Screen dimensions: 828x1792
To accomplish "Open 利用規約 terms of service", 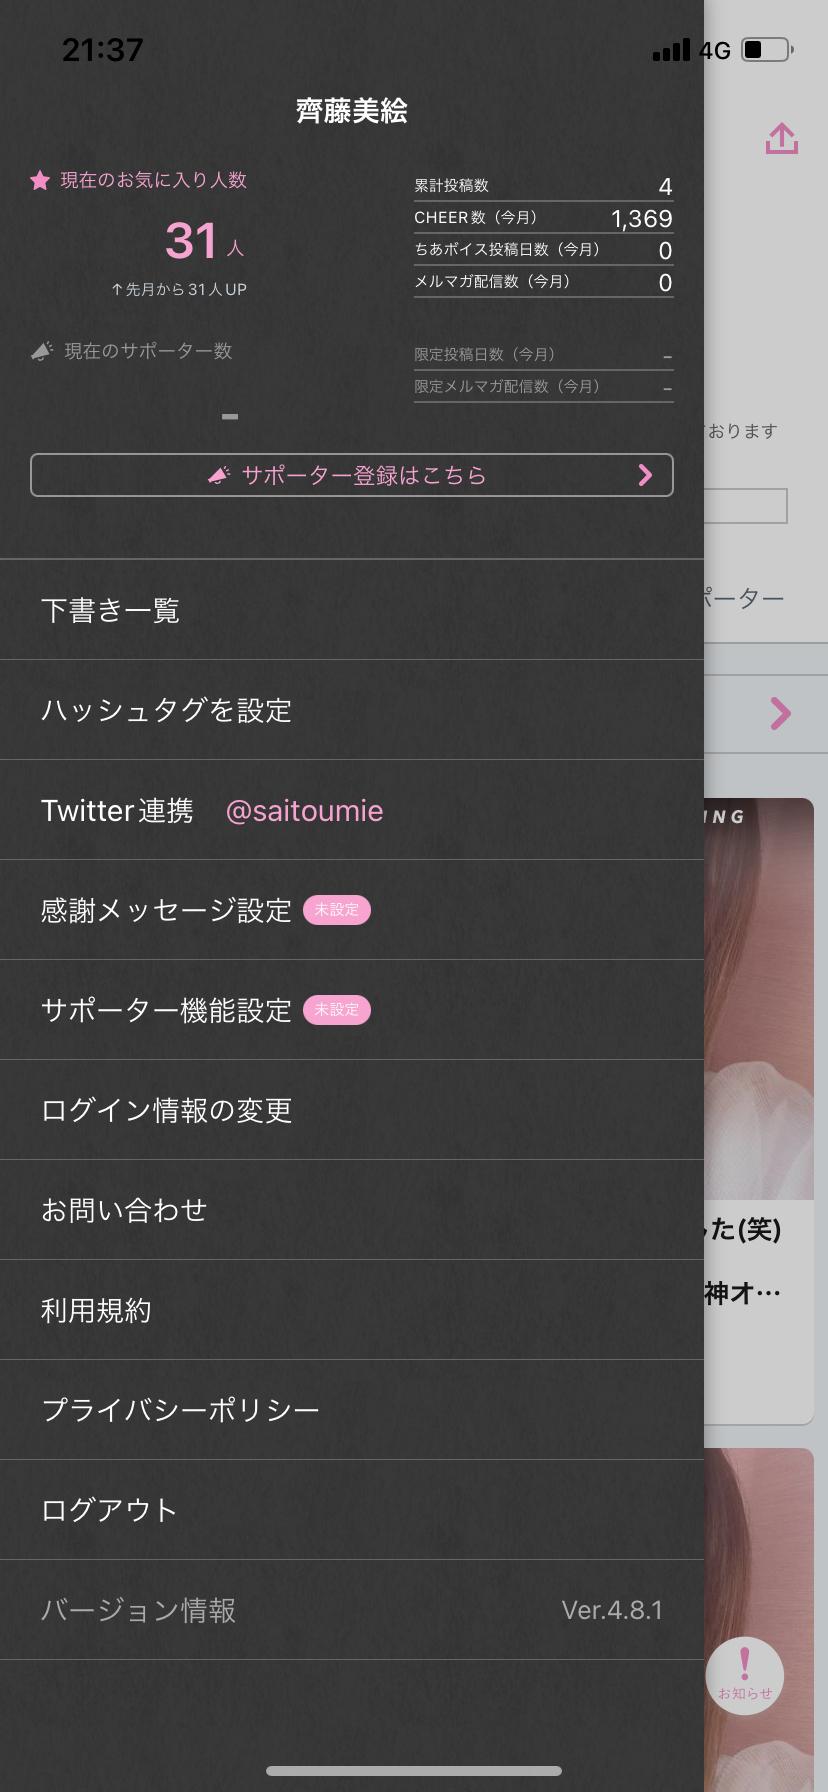I will click(x=352, y=1310).
